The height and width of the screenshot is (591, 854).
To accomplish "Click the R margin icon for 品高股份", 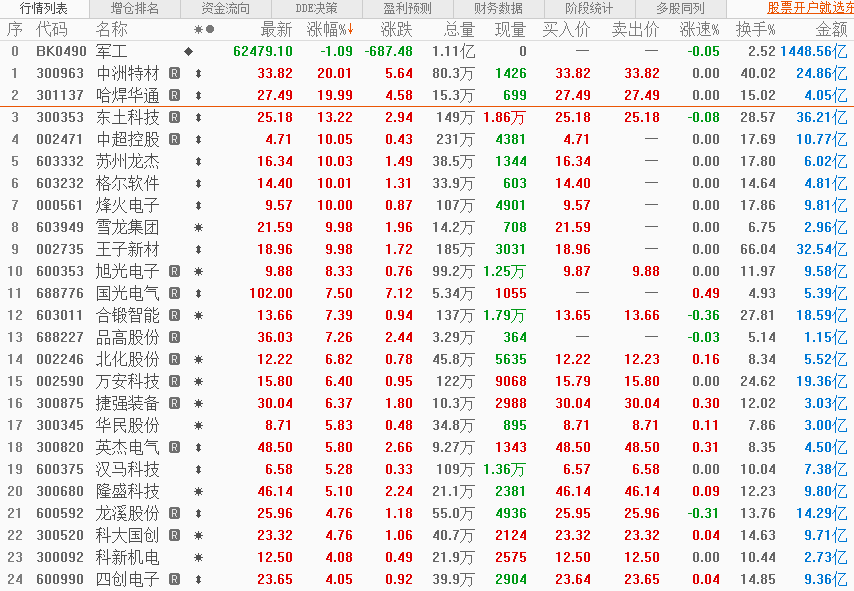I will (x=174, y=337).
